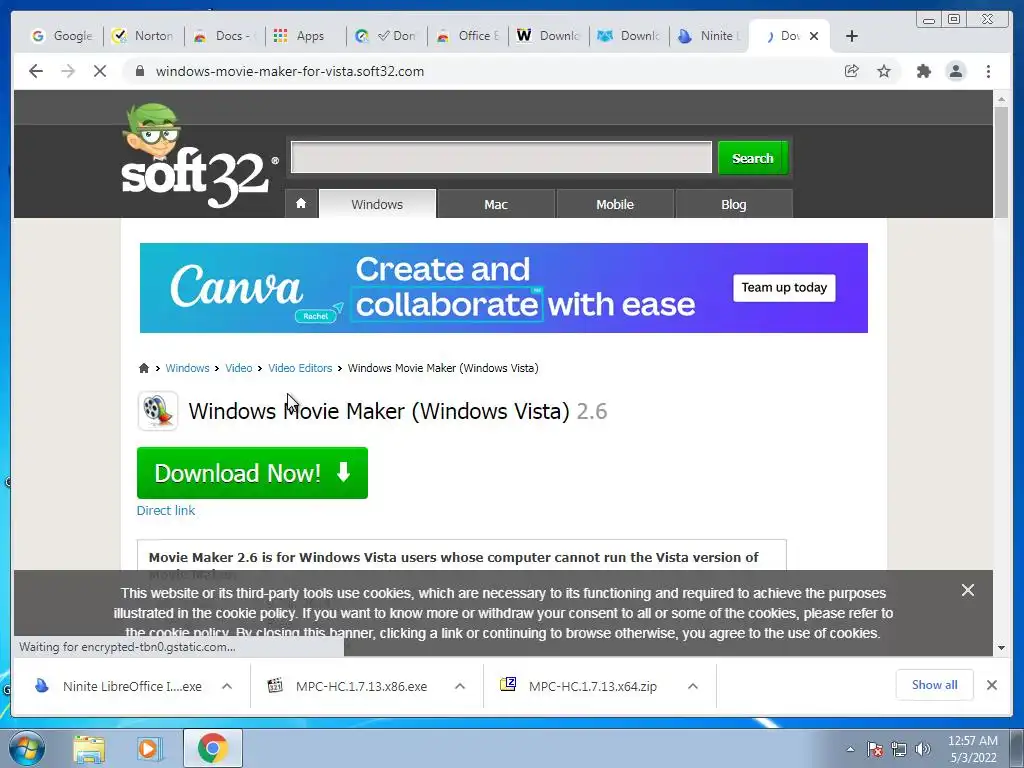
Task: Click the Download Now! button
Action: [x=252, y=473]
